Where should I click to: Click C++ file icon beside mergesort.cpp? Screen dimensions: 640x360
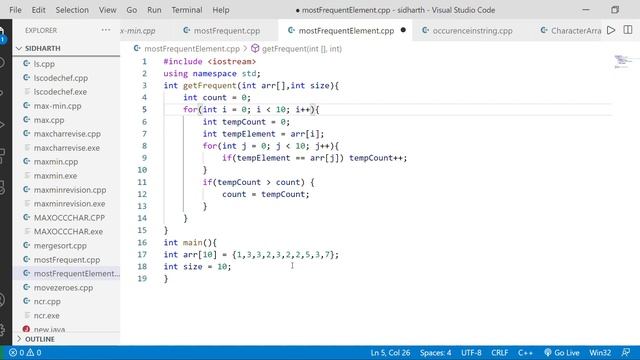pos(27,245)
